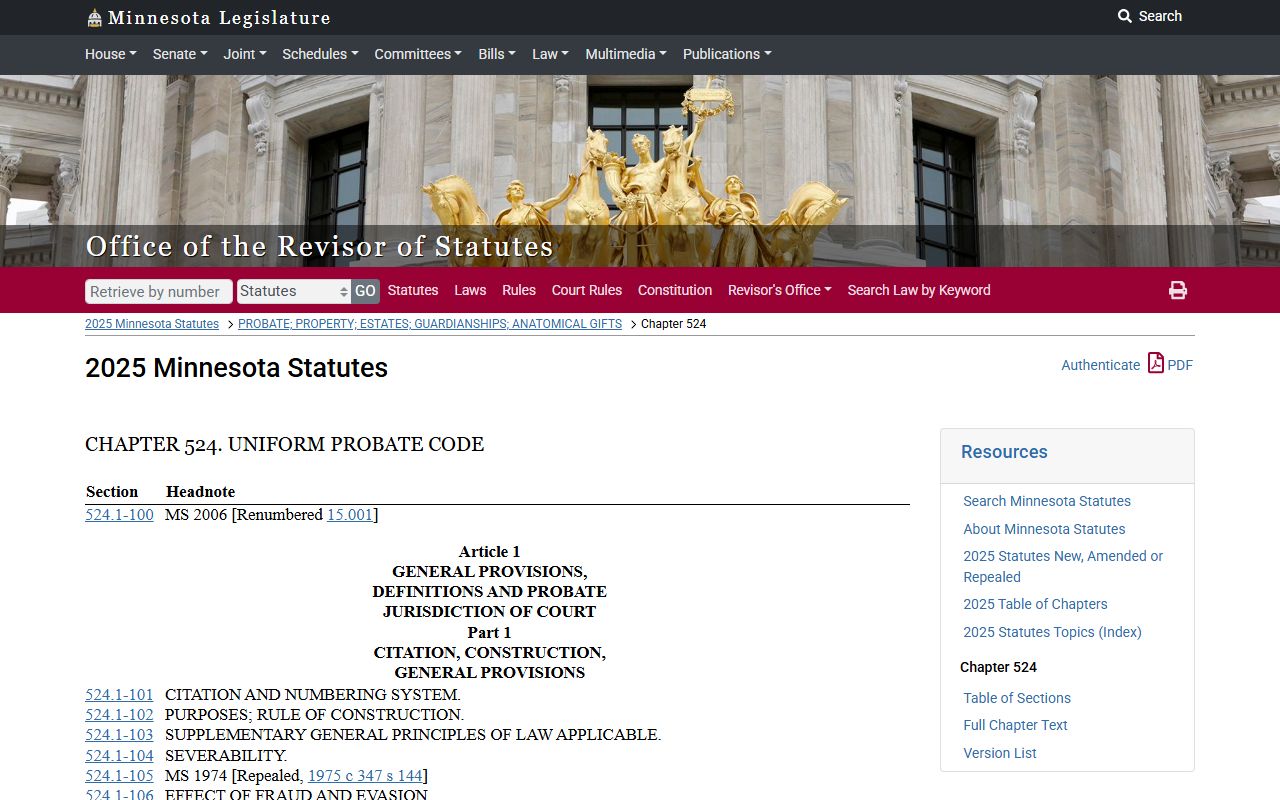Click the CHAPTER 524. UNIFORM PROBATE CODE heading

pos(285,444)
